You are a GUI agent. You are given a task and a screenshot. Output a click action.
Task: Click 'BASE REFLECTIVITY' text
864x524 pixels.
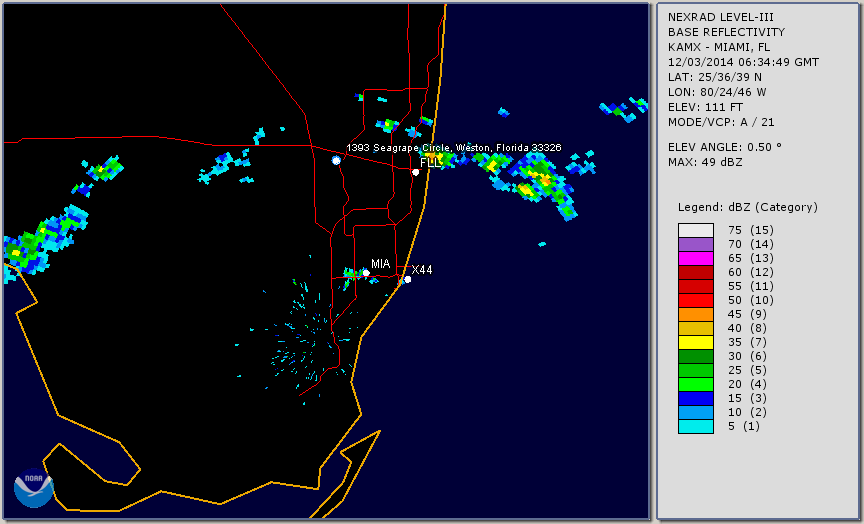(726, 33)
